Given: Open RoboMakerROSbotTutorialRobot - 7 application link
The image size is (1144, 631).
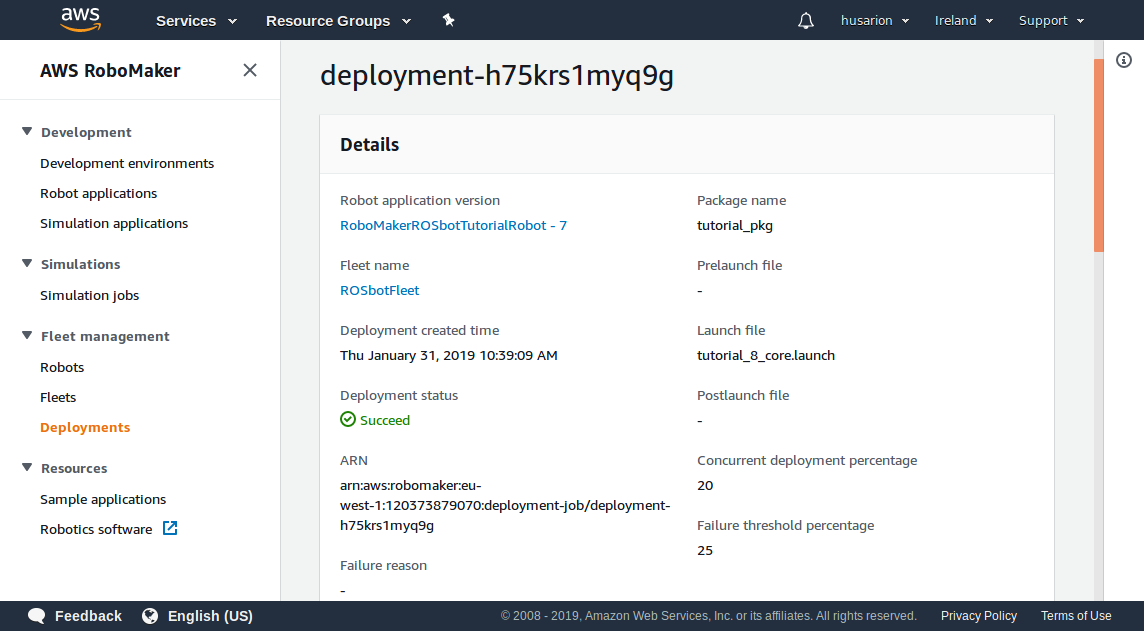Looking at the screenshot, I should (454, 225).
